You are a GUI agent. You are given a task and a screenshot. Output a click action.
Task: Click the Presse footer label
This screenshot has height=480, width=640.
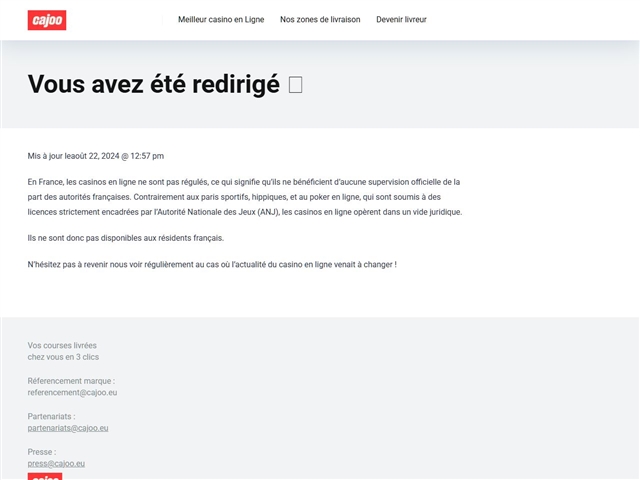click(42, 452)
